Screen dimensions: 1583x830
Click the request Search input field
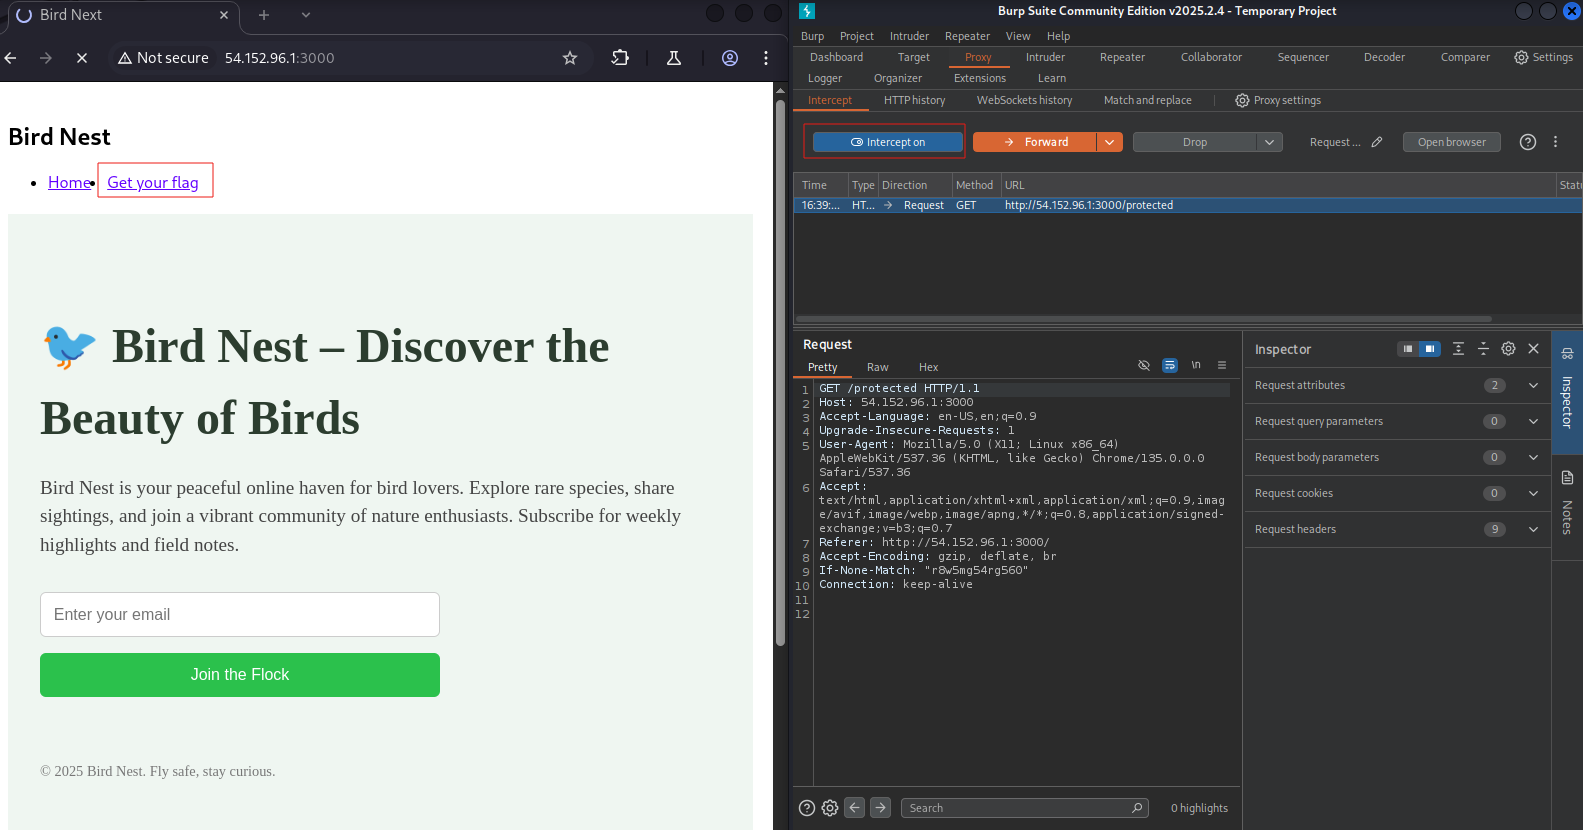pos(1024,808)
